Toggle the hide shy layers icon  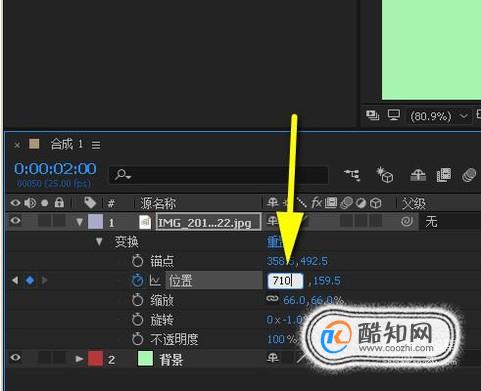(418, 175)
